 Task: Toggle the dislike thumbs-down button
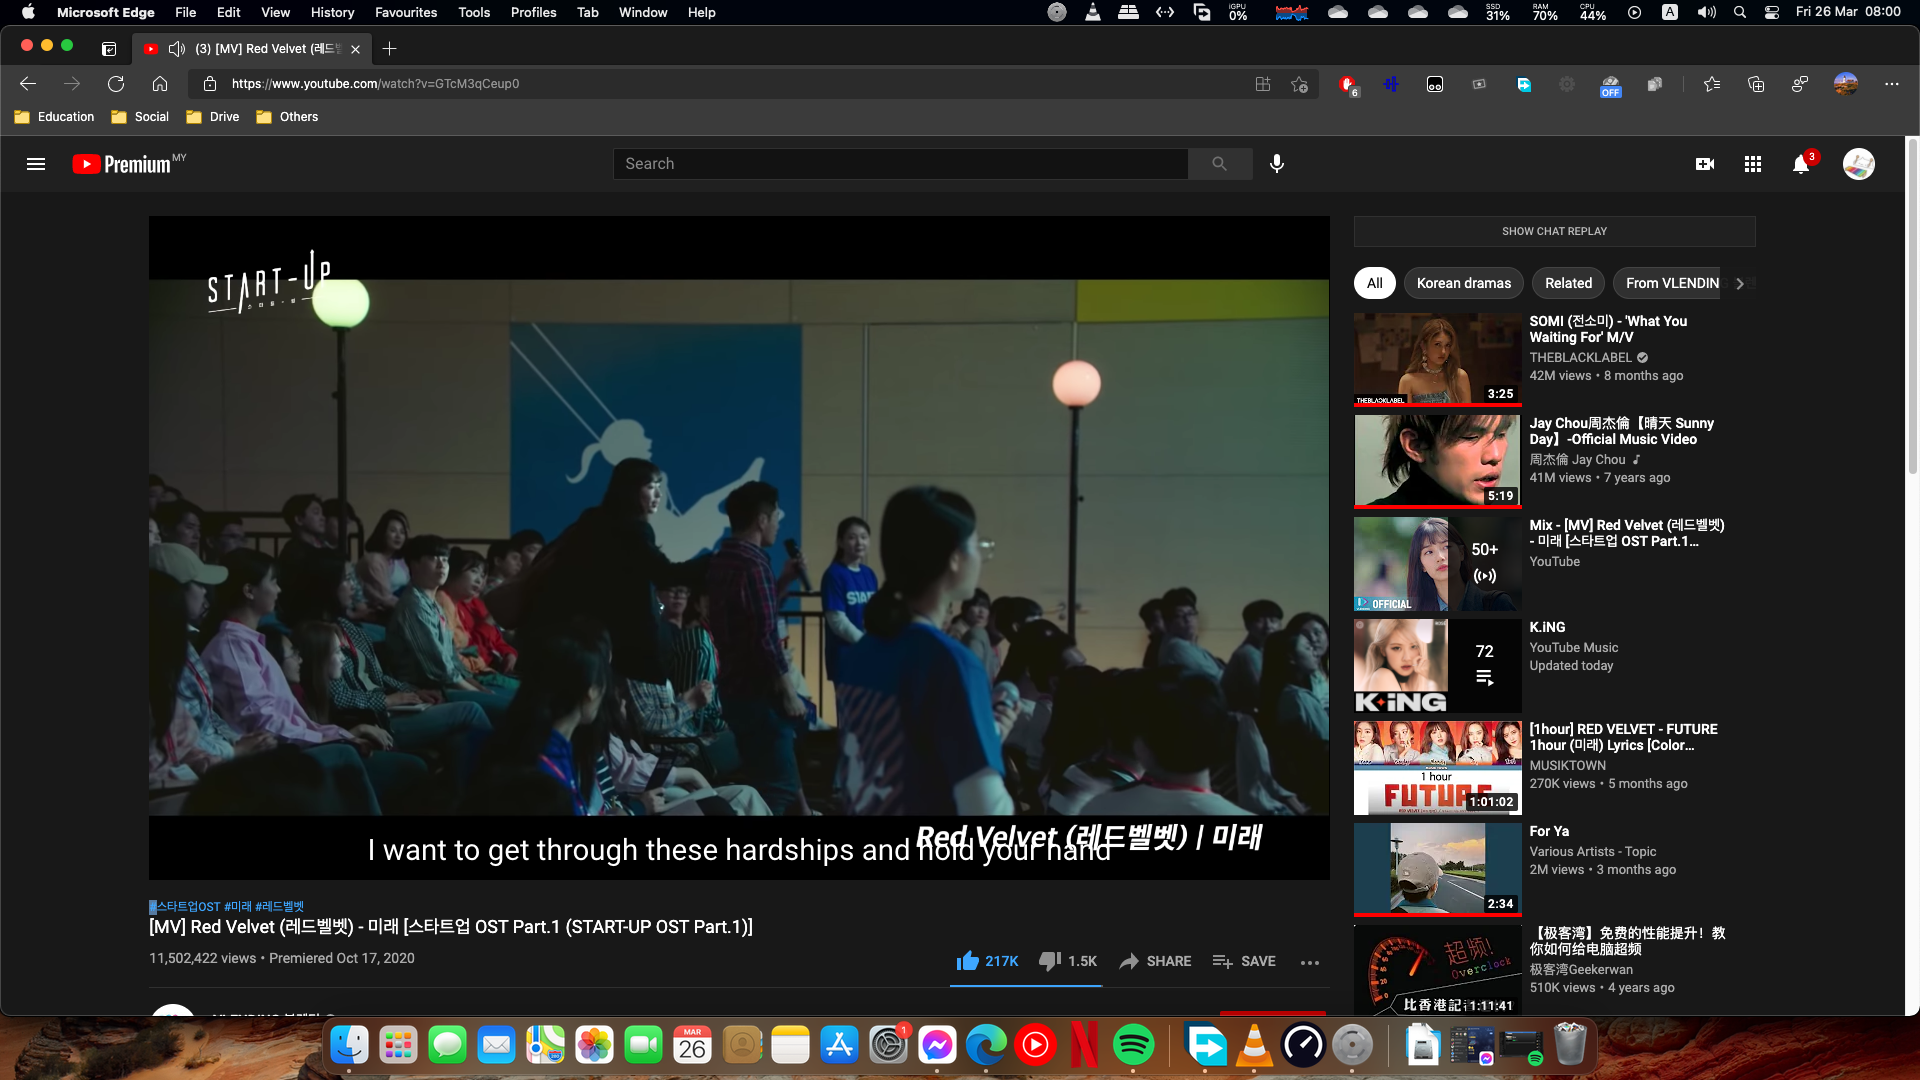pos(1049,961)
